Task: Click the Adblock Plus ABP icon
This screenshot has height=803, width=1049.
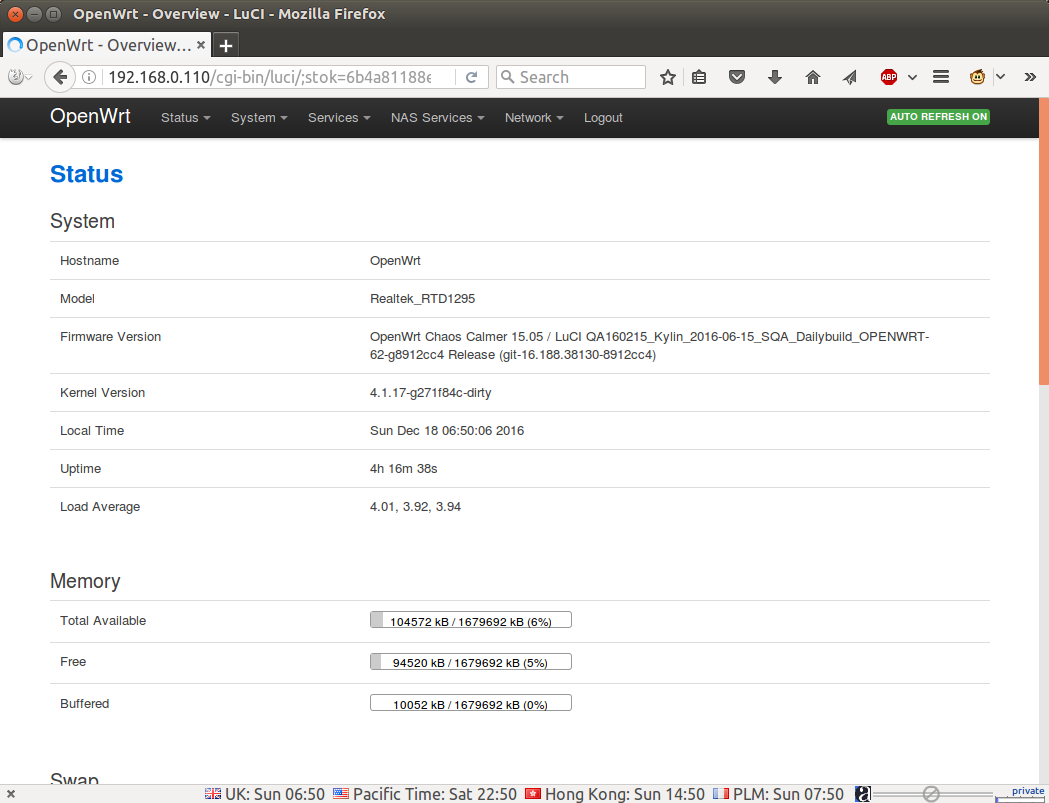Action: 888,77
